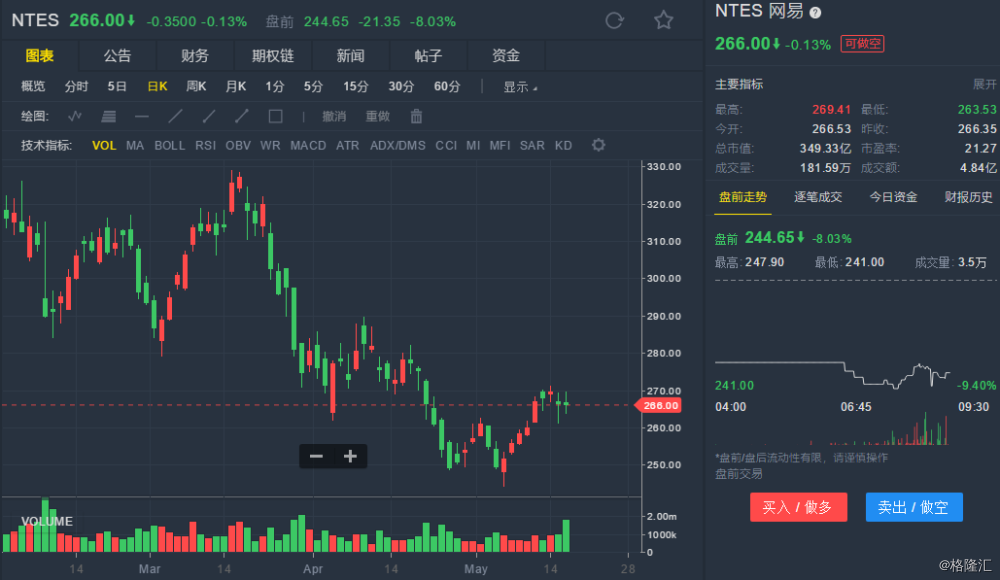Click the red 266.00 price axis marker
This screenshot has height=580, width=1000.
click(658, 405)
